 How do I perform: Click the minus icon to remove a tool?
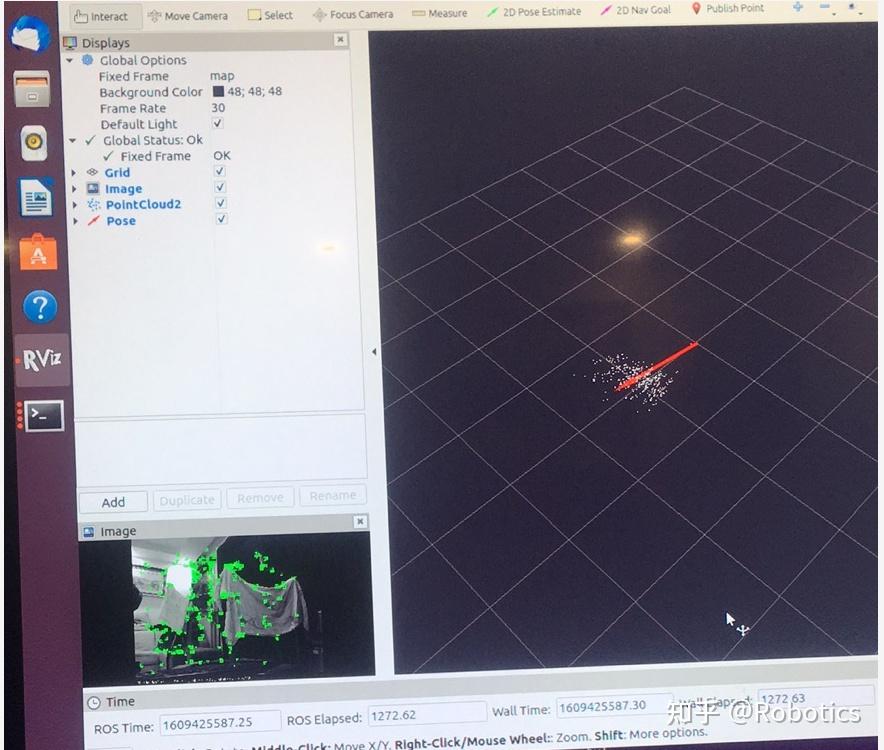click(x=825, y=7)
